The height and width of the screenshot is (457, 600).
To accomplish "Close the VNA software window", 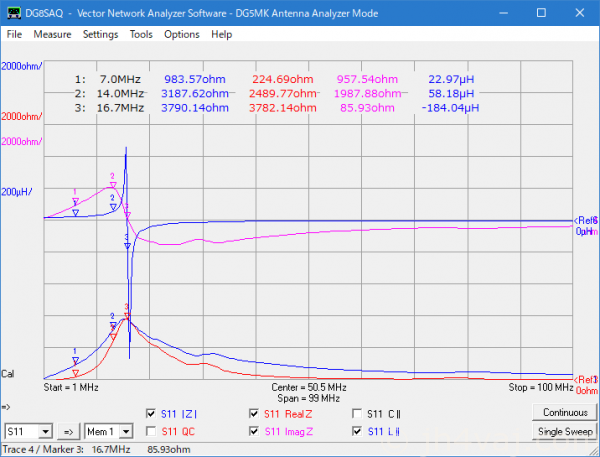I will 580,13.
